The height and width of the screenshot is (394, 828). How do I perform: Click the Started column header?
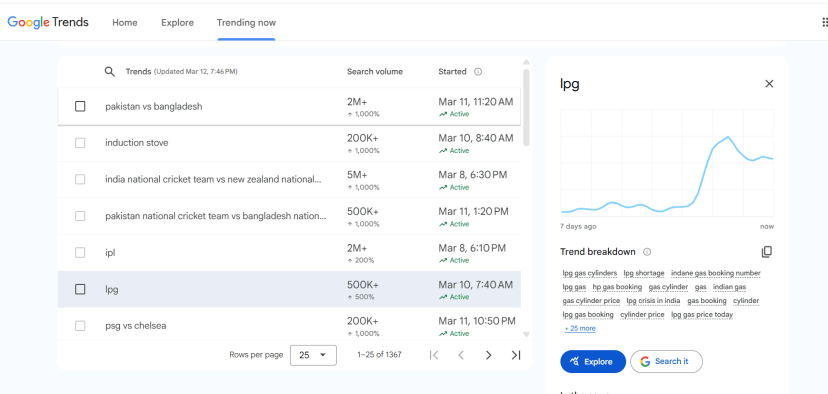[x=453, y=72]
